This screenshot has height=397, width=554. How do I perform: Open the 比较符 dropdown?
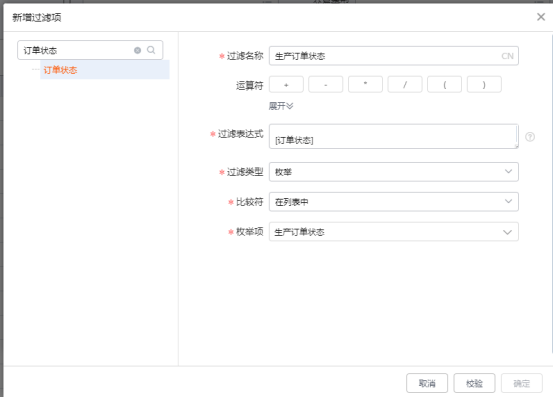(x=394, y=202)
